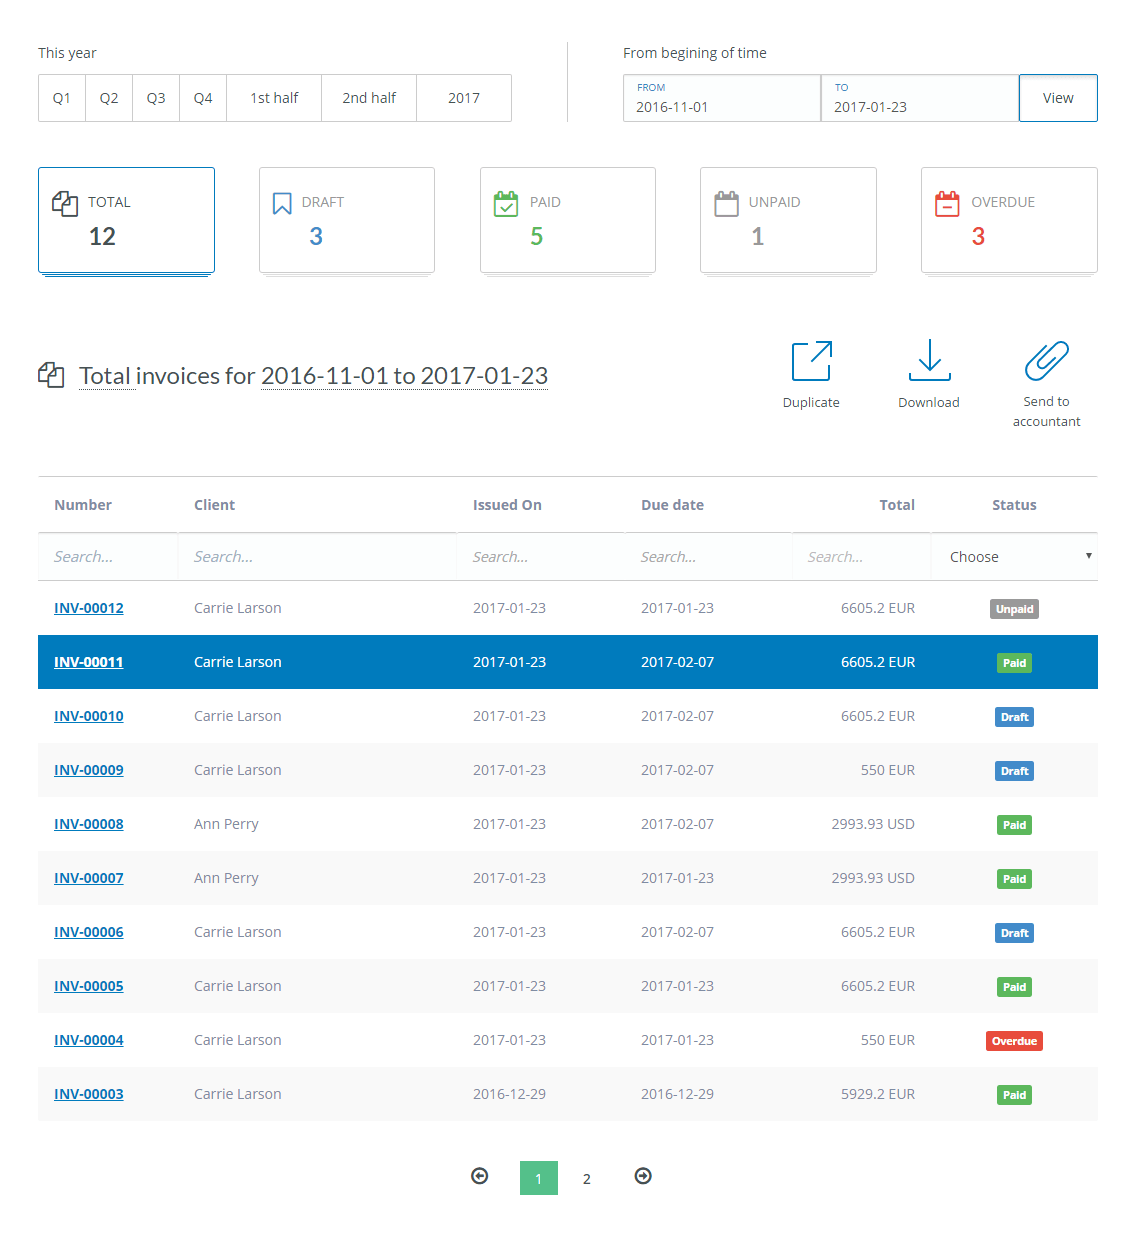Screen dimensions: 1134x1246
Task: Go to page 2
Action: [587, 1178]
